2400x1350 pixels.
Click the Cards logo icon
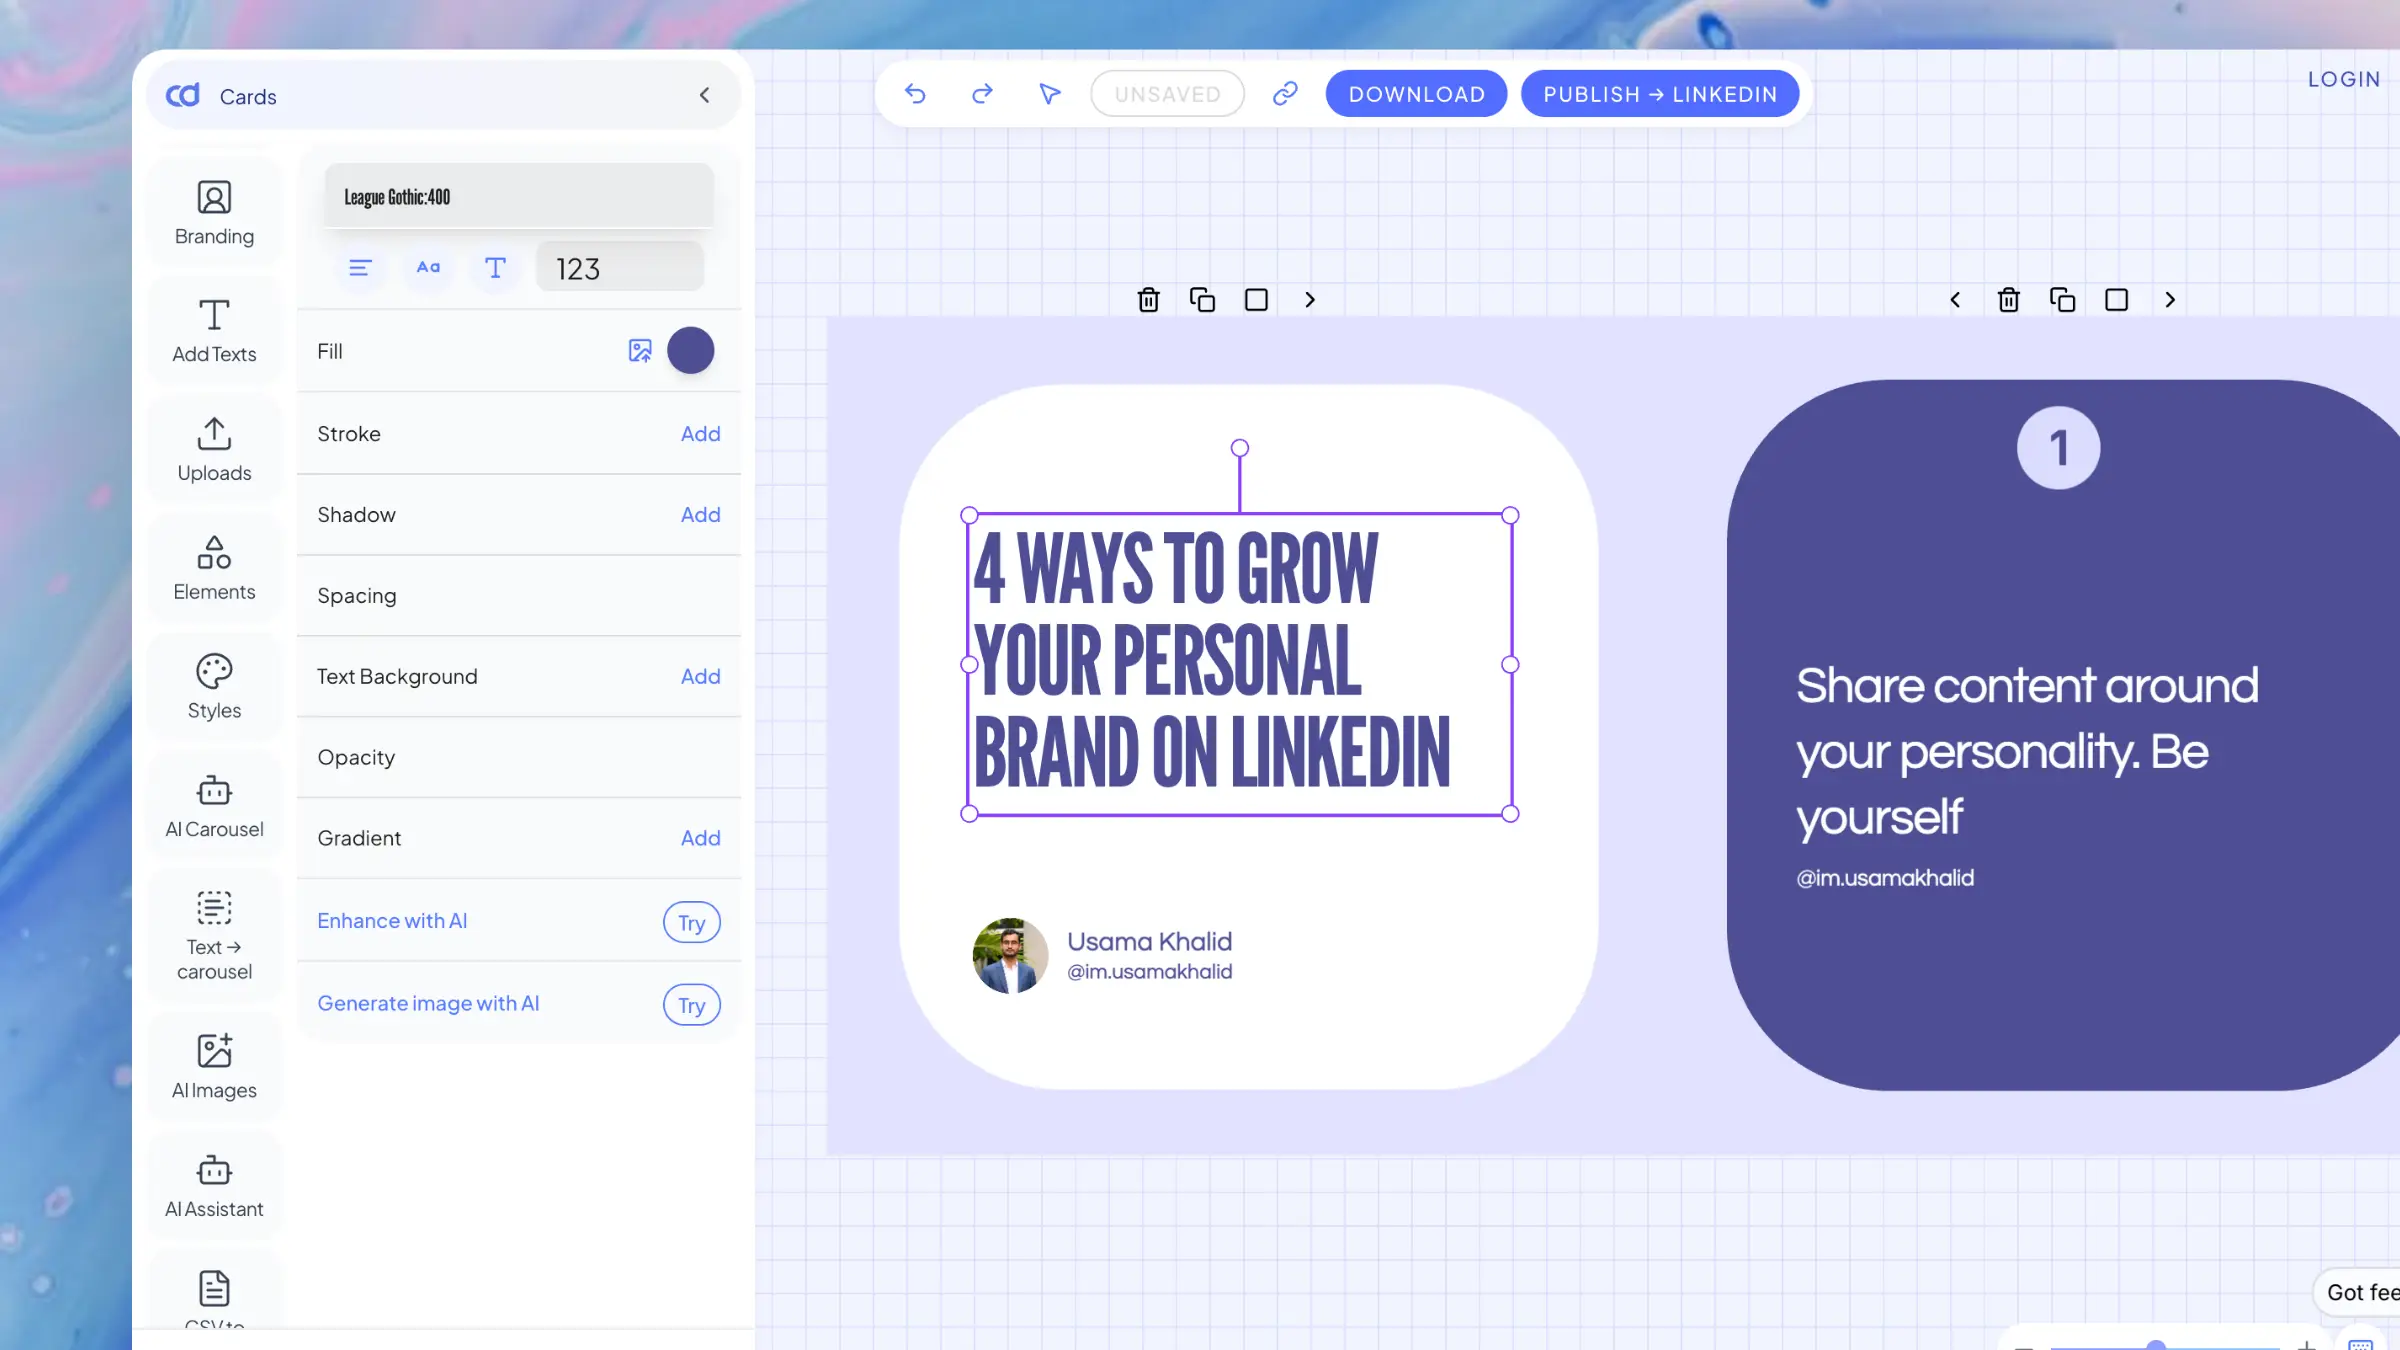point(183,95)
